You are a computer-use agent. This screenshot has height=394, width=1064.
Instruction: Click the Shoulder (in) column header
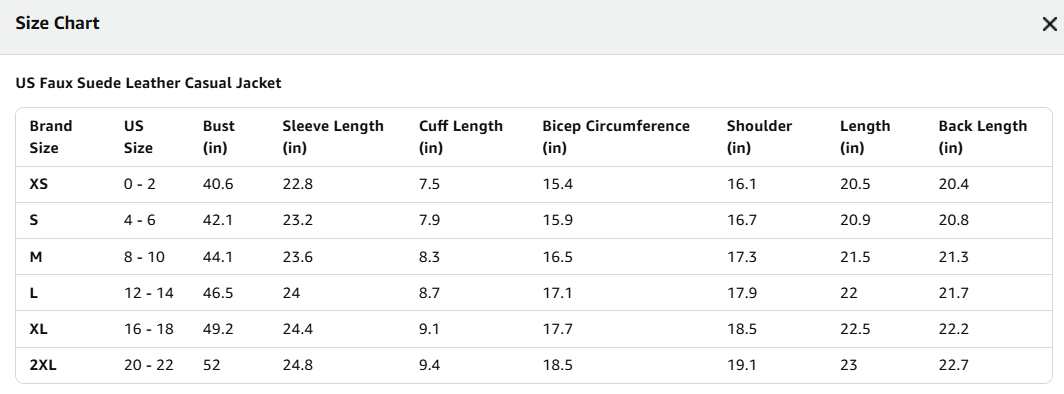[759, 137]
